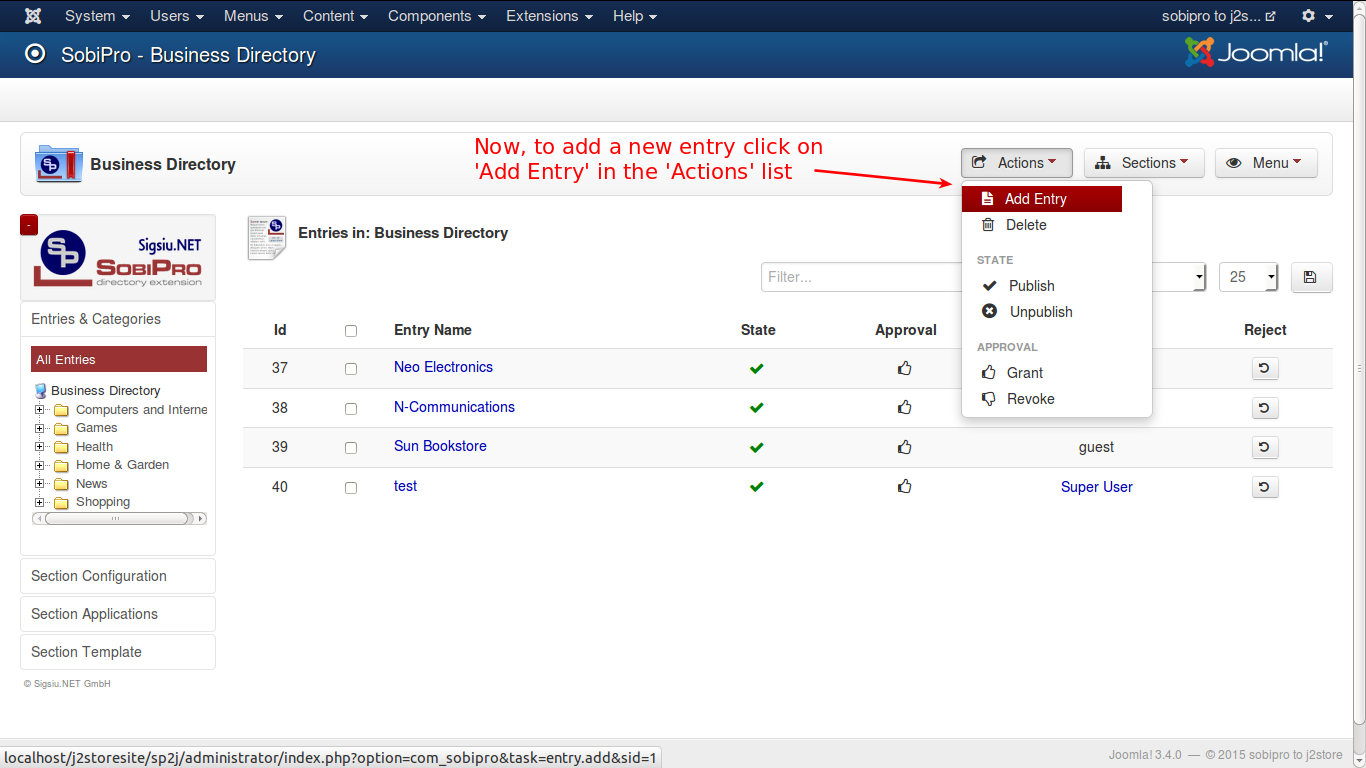
Task: Toggle the select-all entries checkbox
Action: tap(351, 331)
